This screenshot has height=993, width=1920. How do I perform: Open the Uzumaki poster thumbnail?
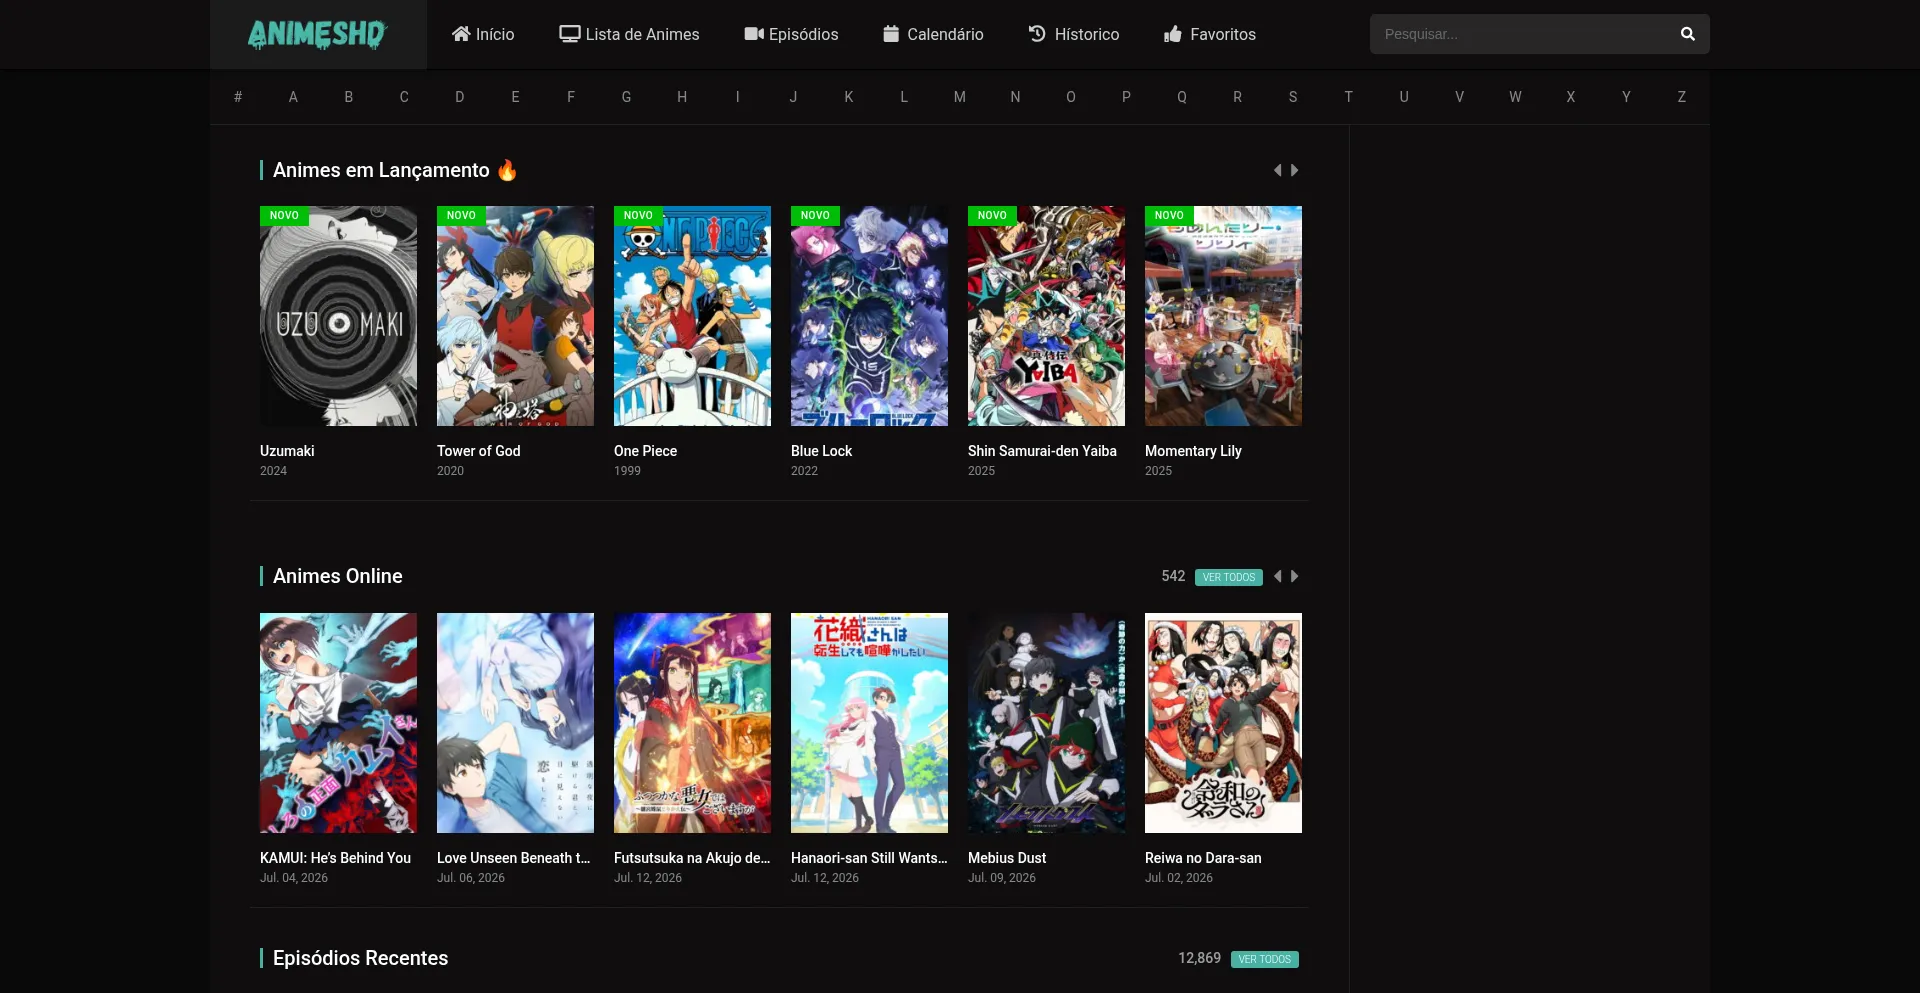coord(338,316)
